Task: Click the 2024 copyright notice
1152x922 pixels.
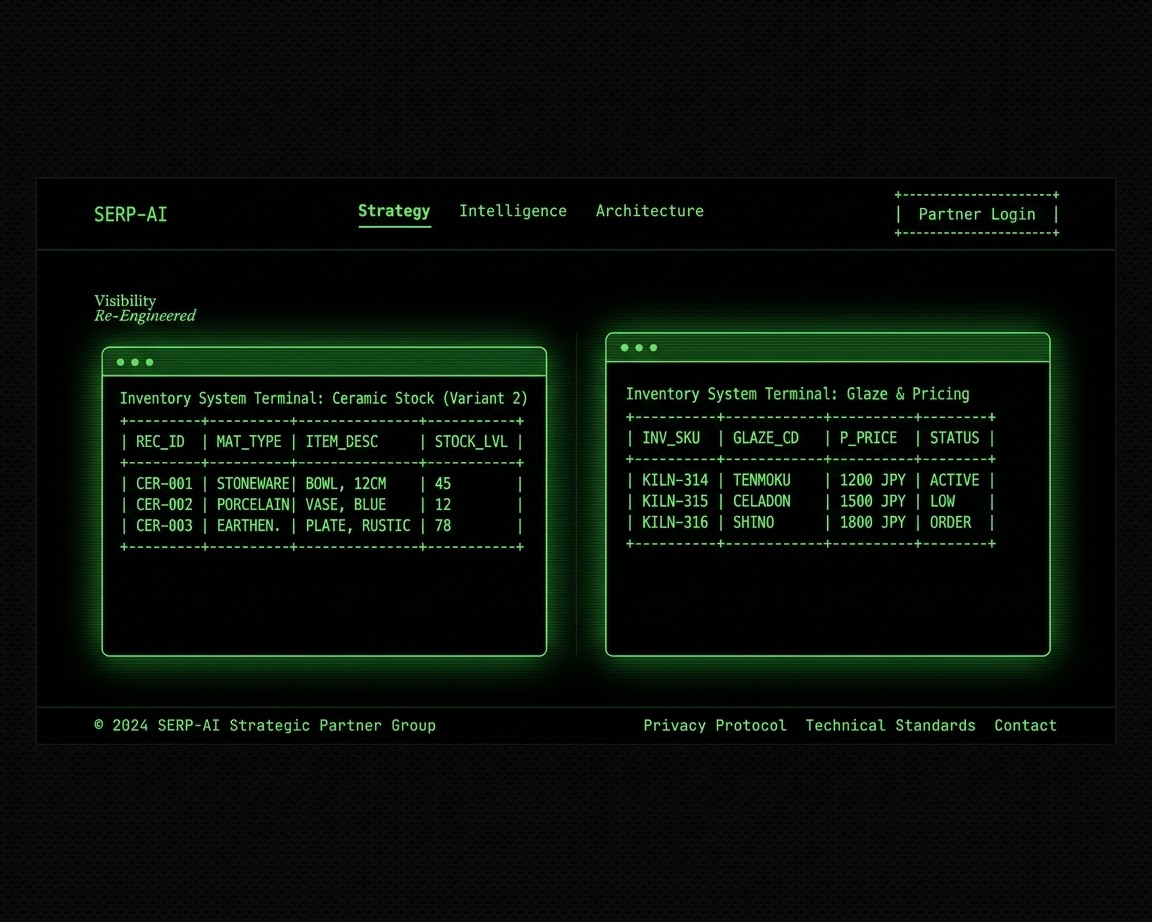Action: pos(265,725)
